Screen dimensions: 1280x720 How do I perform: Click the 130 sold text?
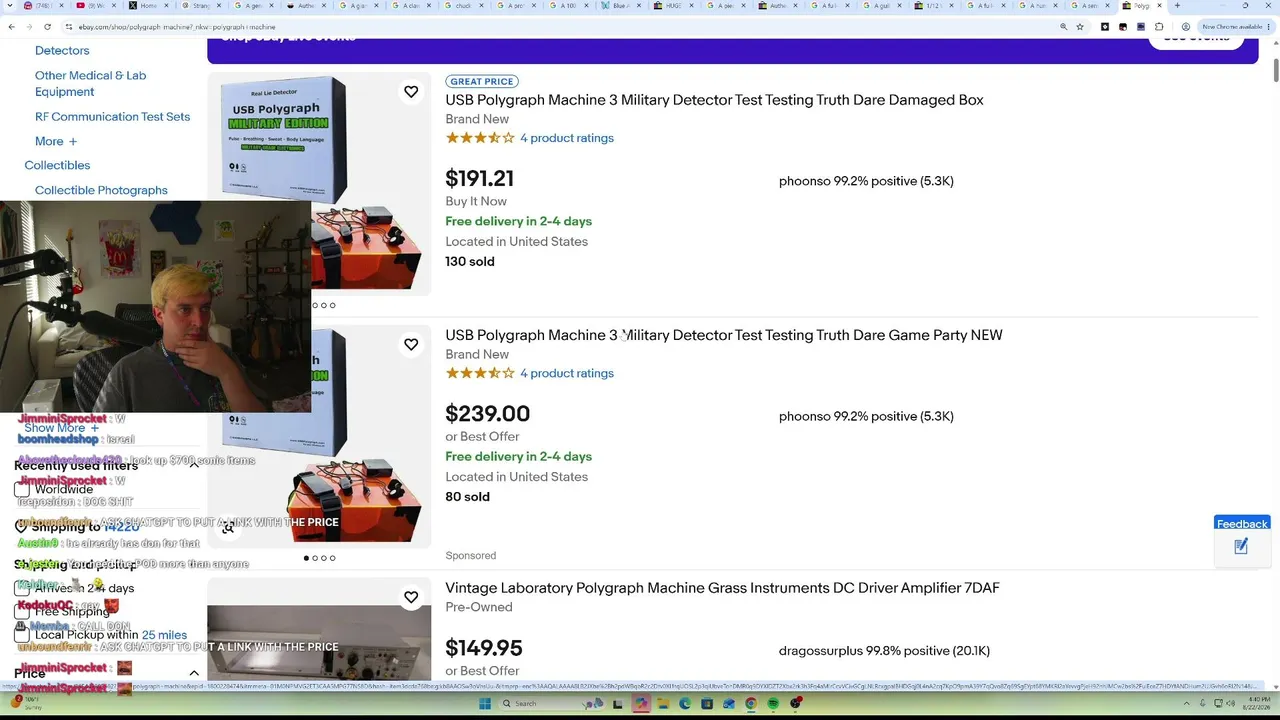[x=470, y=262]
